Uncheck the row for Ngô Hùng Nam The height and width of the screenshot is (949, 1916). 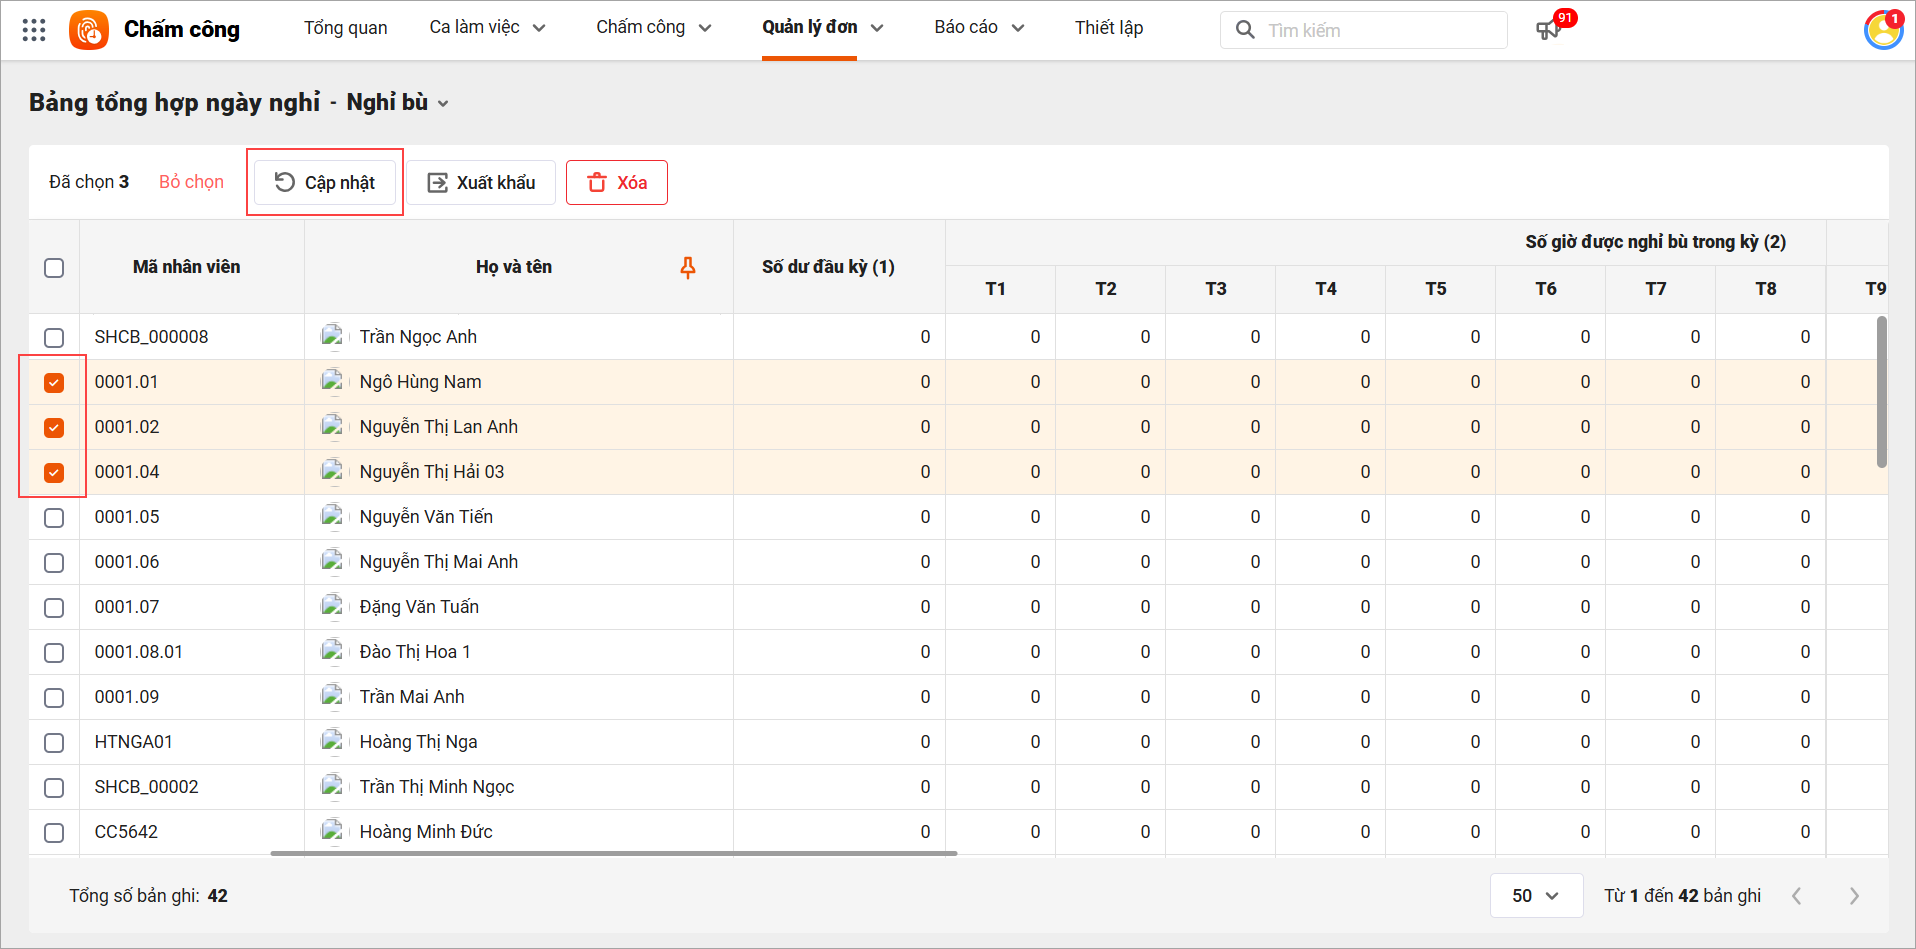click(x=54, y=383)
